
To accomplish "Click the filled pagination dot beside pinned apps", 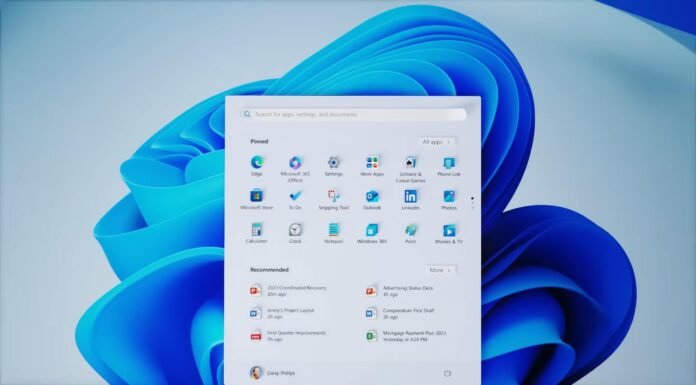I will (x=472, y=198).
